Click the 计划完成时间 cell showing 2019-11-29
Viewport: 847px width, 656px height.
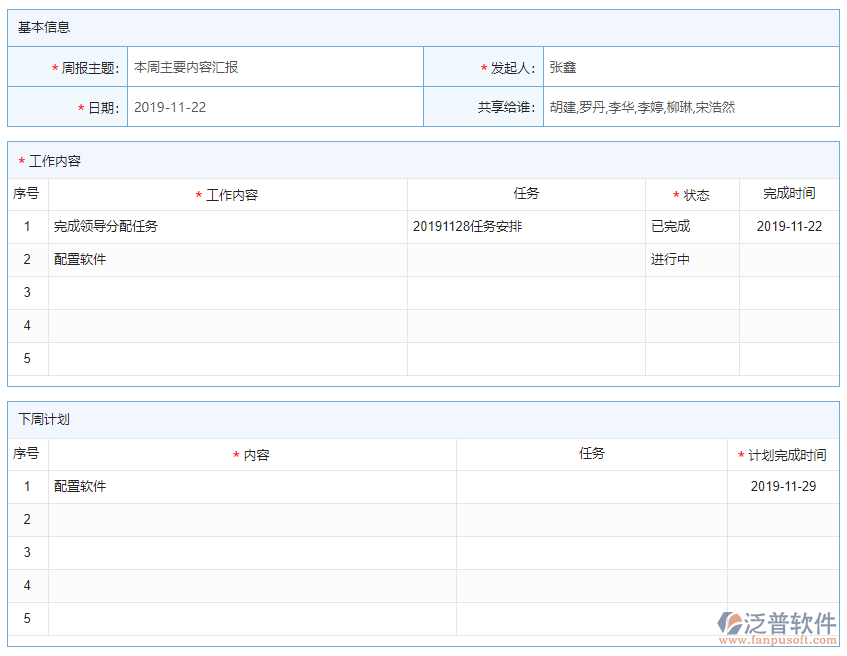783,487
